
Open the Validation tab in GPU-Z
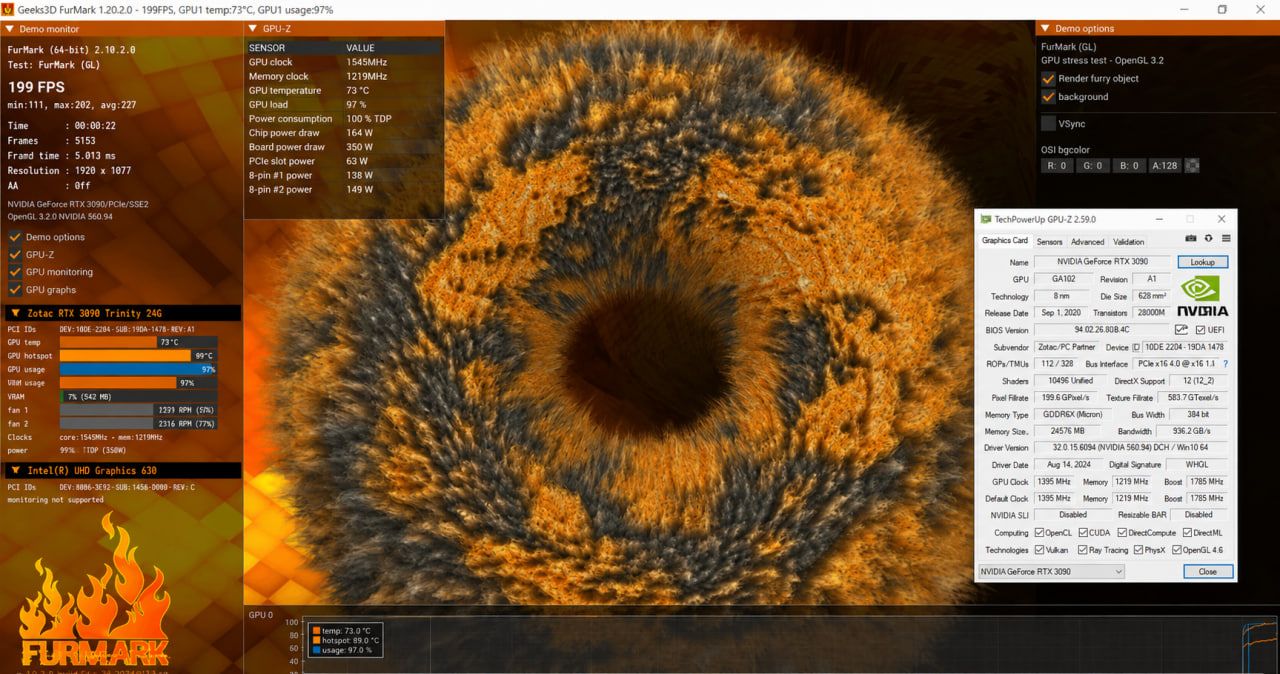[x=1129, y=242]
